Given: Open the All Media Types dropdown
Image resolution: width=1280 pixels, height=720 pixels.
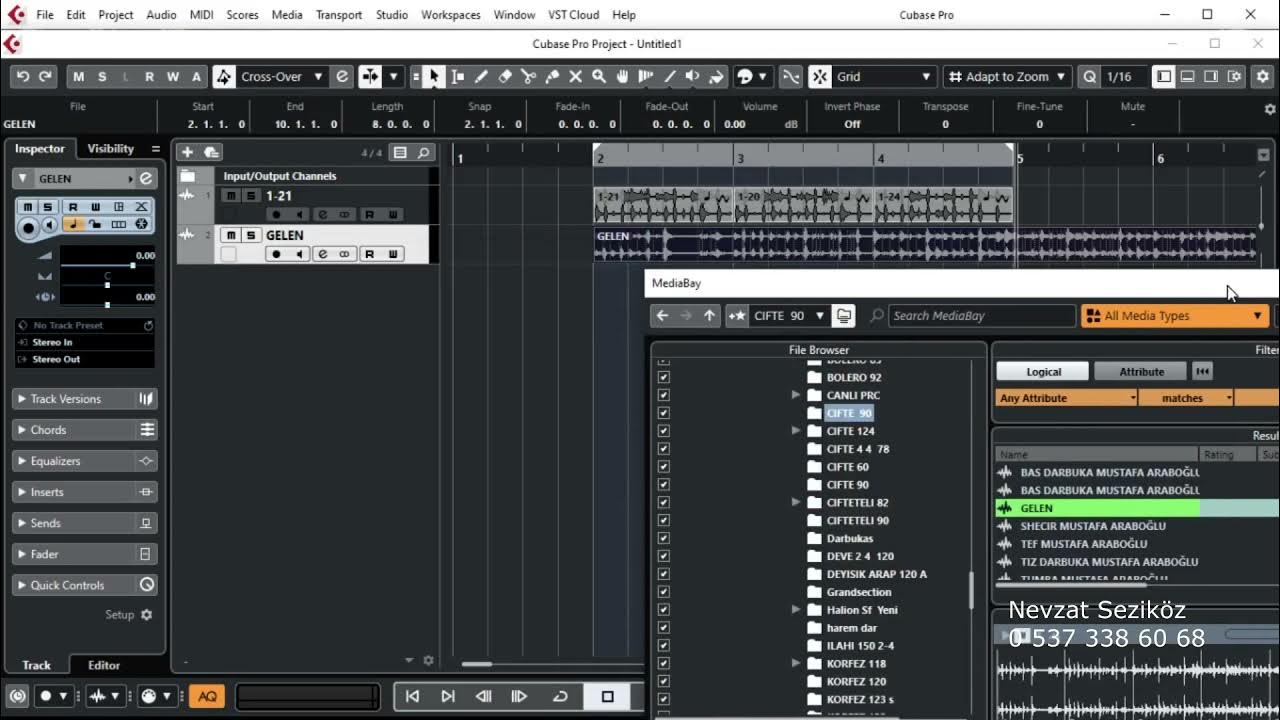Looking at the screenshot, I should 1175,315.
